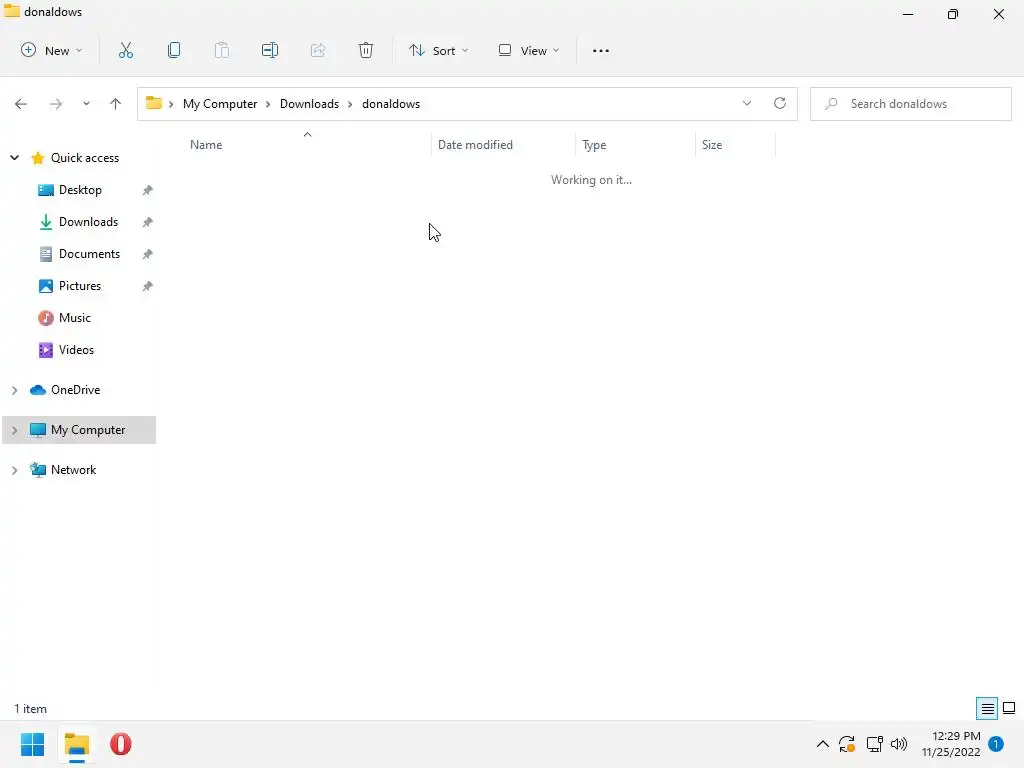Click the Copy icon in toolbar
1024x768 pixels.
174,50
